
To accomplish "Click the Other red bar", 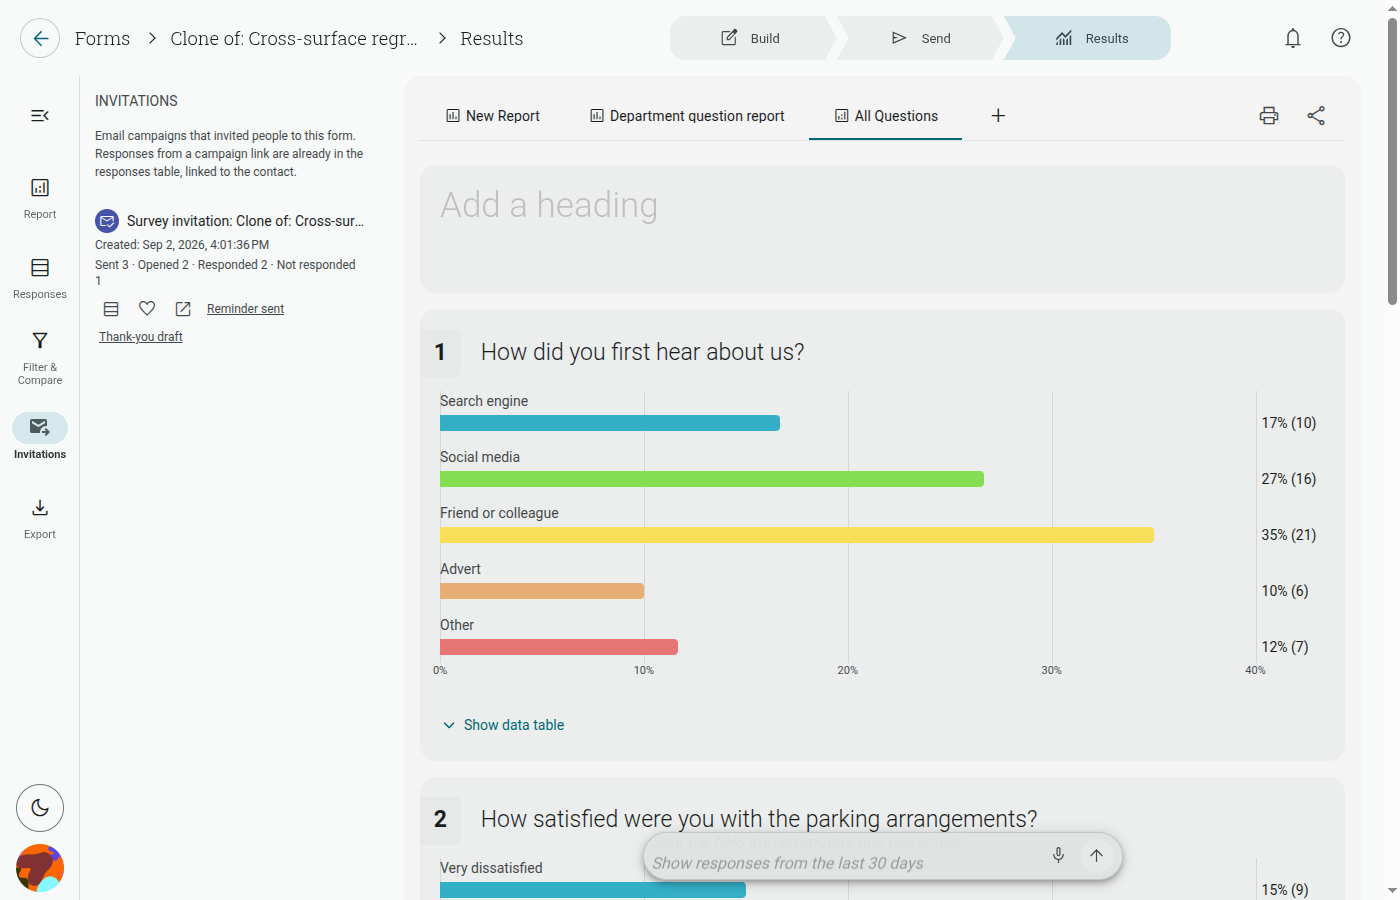I will (559, 647).
